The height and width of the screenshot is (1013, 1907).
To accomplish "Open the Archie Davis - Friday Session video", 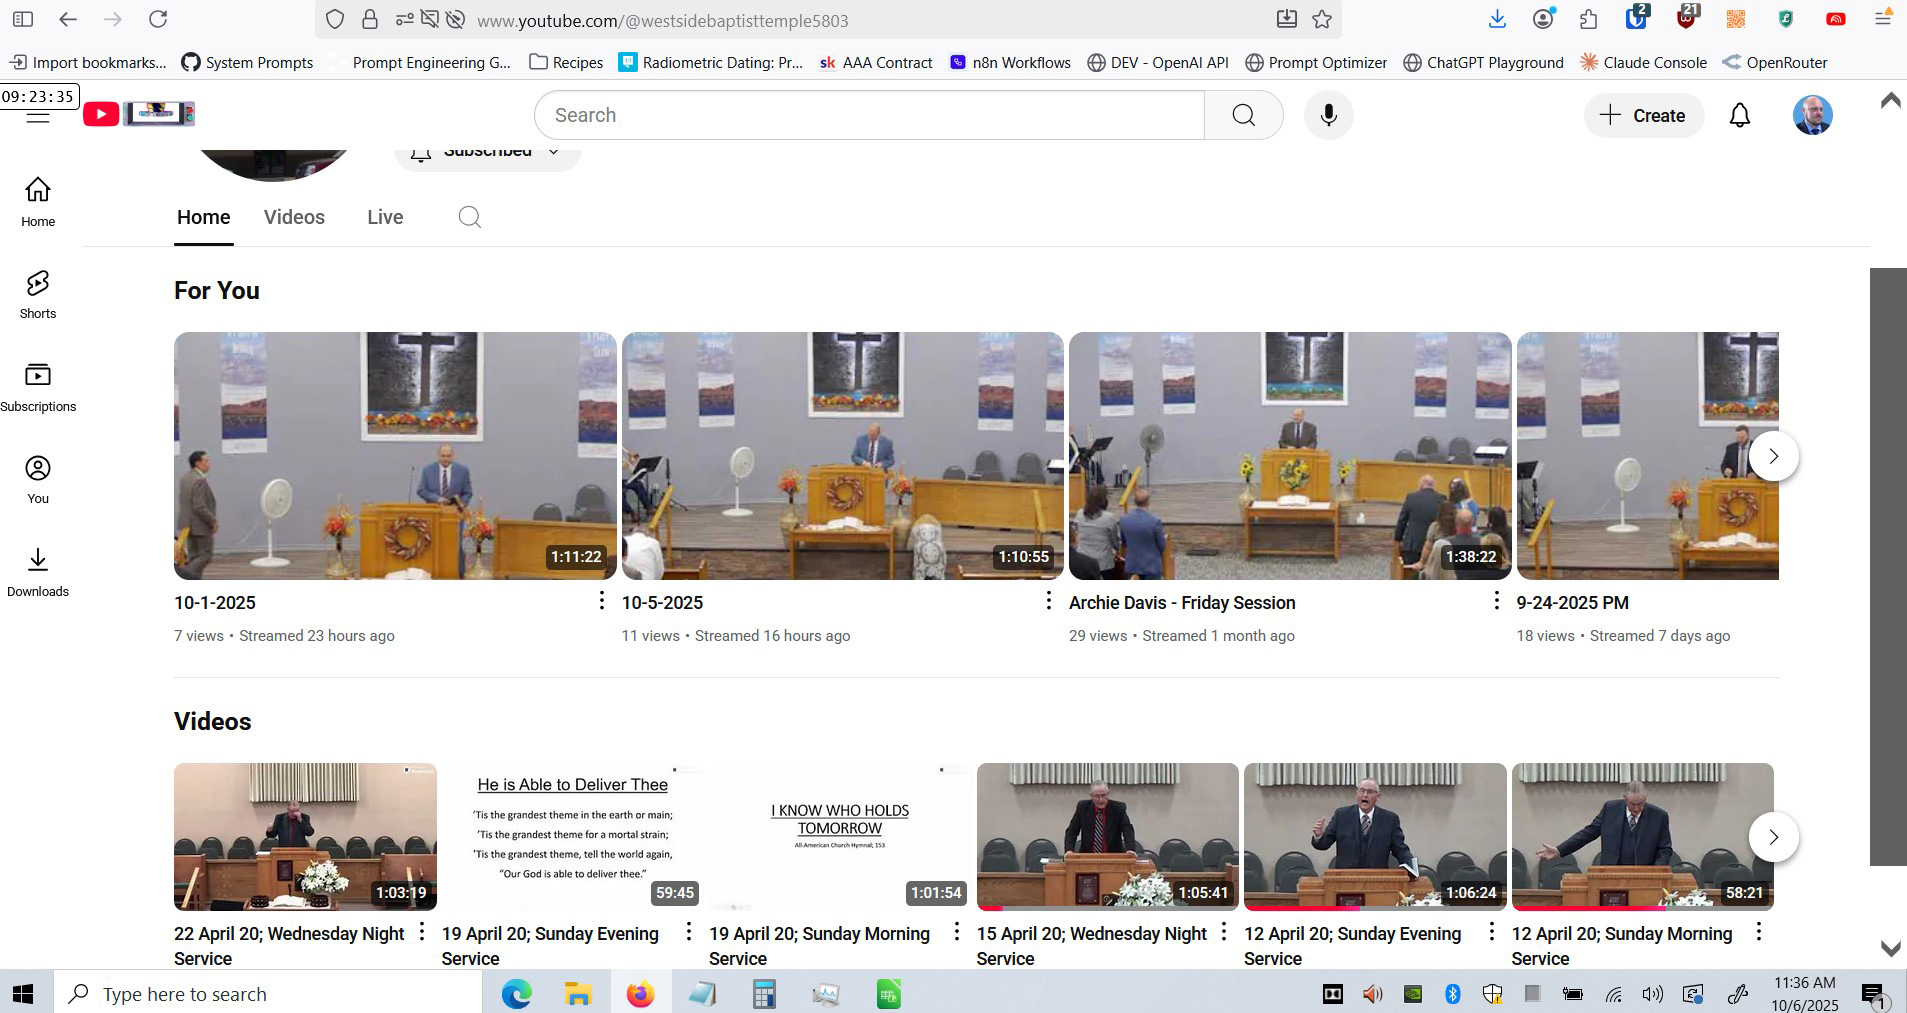I will 1290,456.
